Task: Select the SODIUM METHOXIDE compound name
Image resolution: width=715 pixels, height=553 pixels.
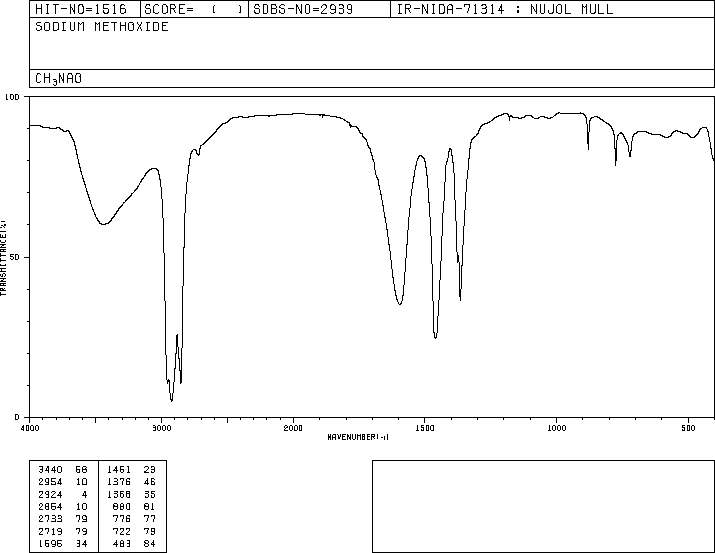Action: click(102, 26)
